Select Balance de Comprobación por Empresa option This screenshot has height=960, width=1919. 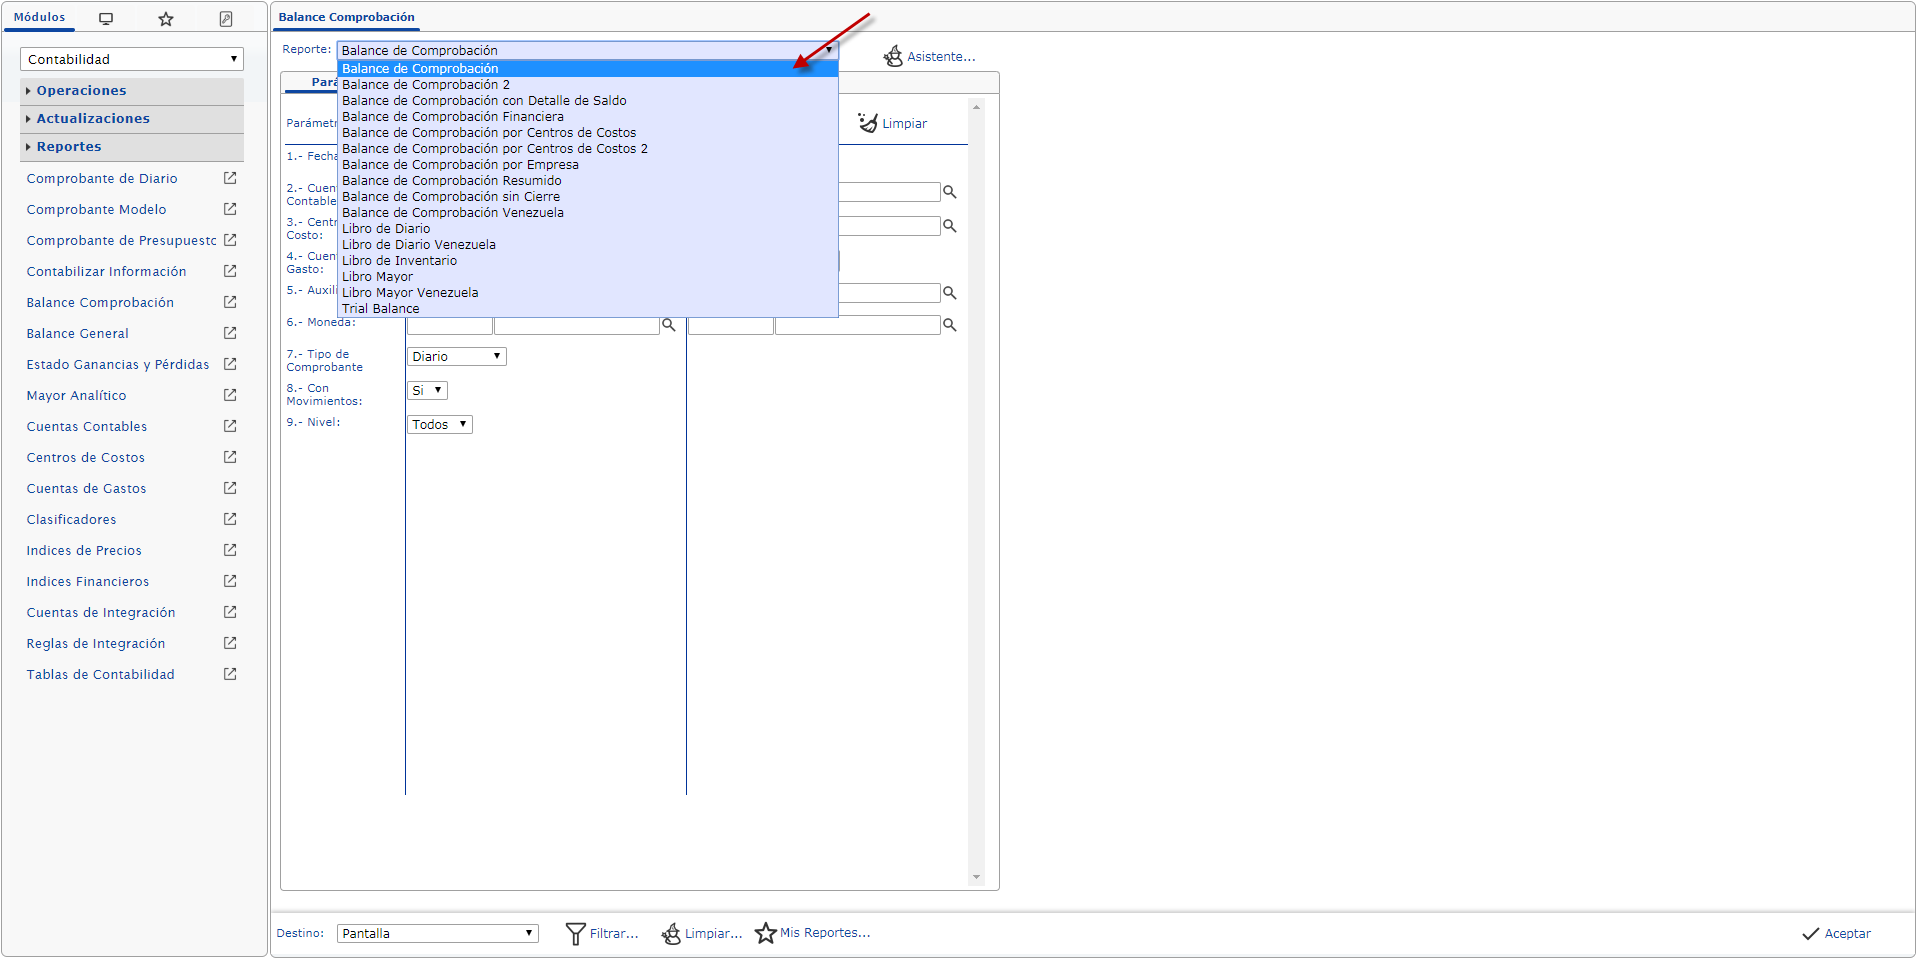pyautogui.click(x=588, y=165)
